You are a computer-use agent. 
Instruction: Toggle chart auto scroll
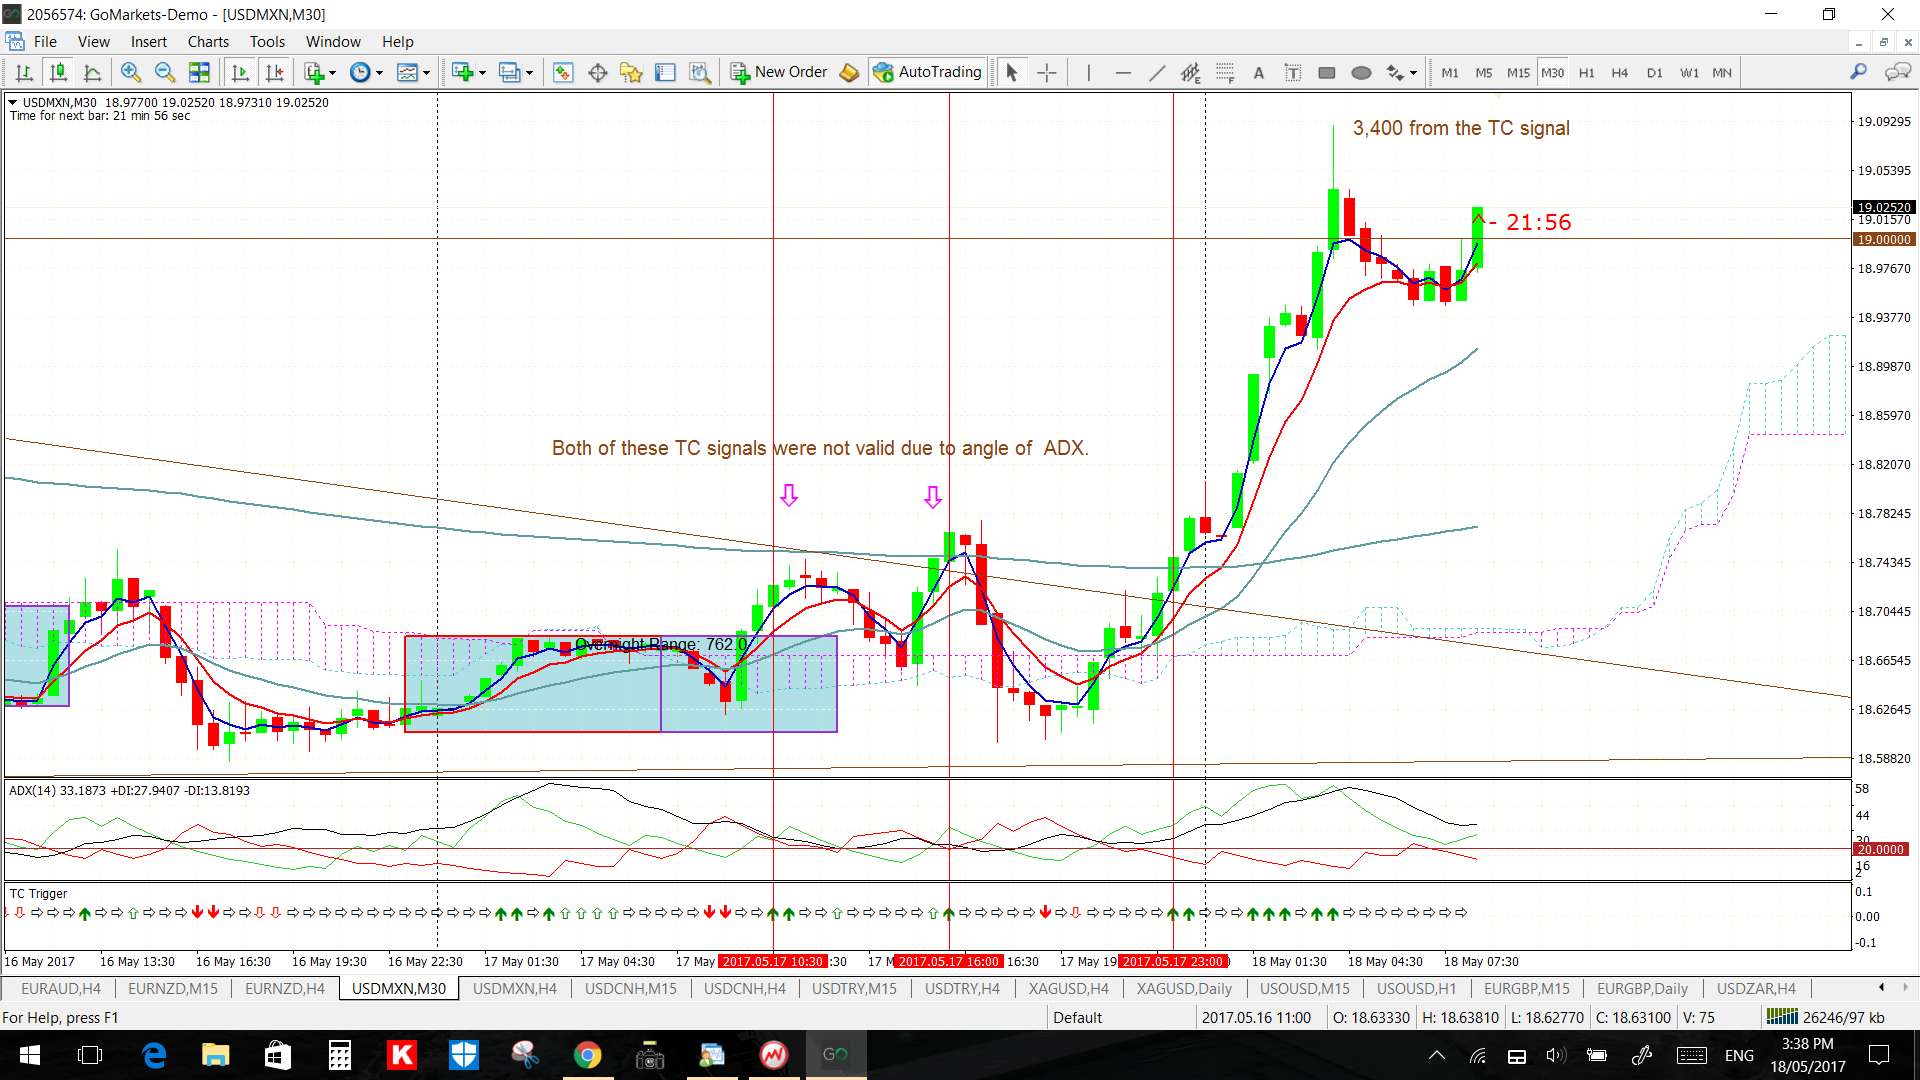pyautogui.click(x=240, y=72)
